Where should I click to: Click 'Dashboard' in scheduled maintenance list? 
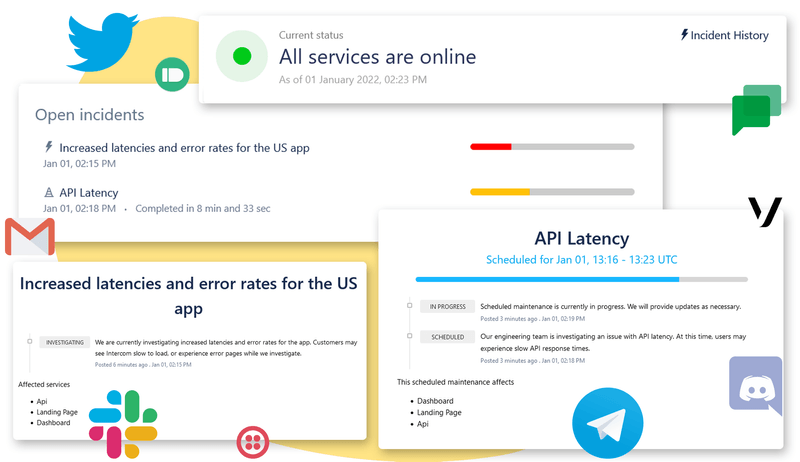pos(435,401)
